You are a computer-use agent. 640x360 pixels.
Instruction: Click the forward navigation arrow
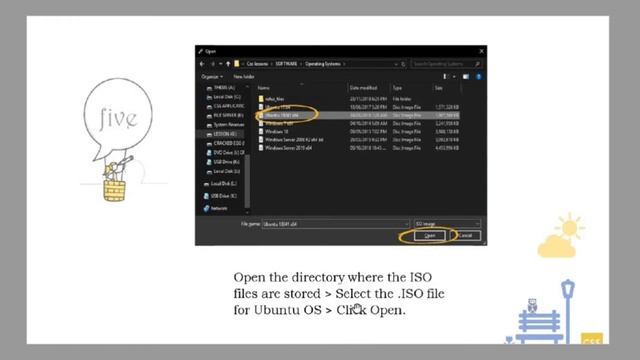coord(213,64)
